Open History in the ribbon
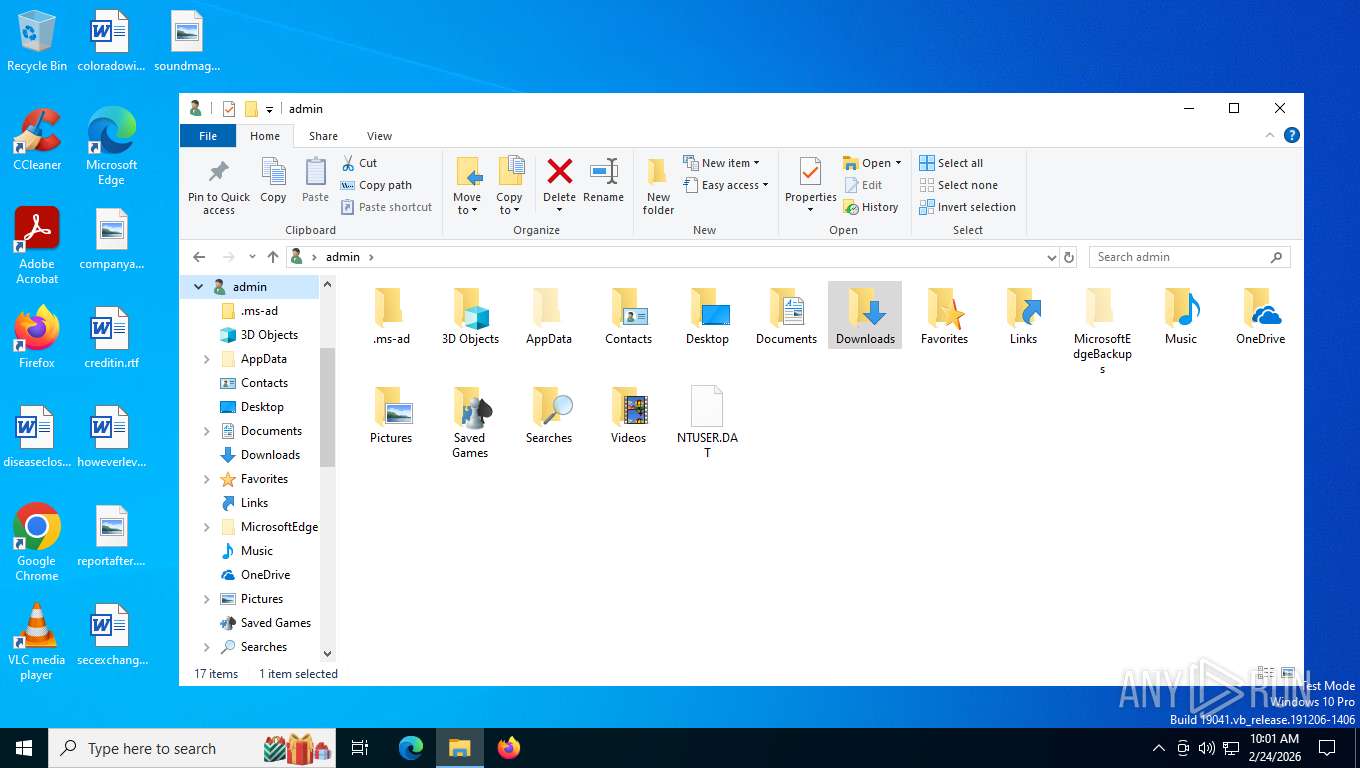The height and width of the screenshot is (768, 1360). click(870, 207)
